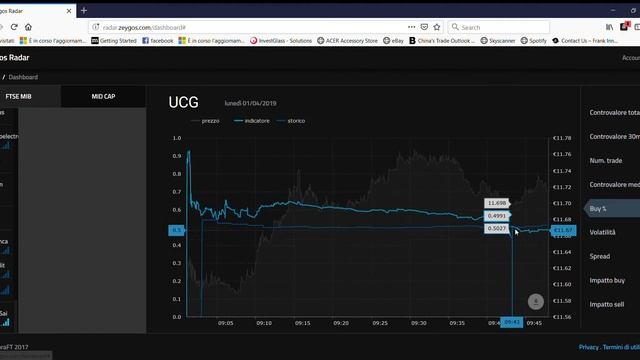640x360 pixels.
Task: Open the Privacy link in footer
Action: click(589, 347)
